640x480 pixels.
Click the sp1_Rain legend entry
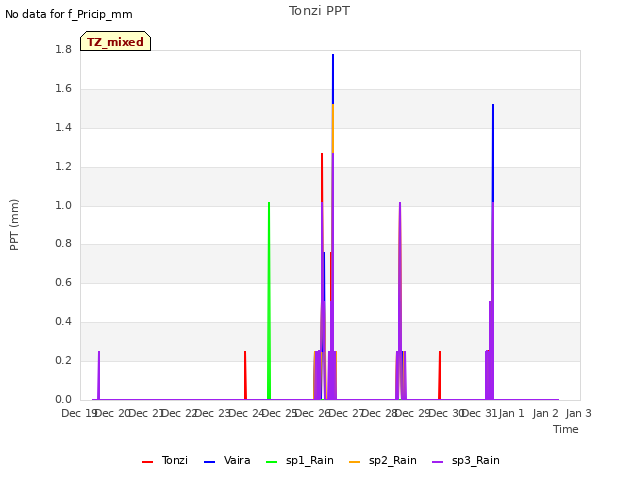tap(300, 460)
